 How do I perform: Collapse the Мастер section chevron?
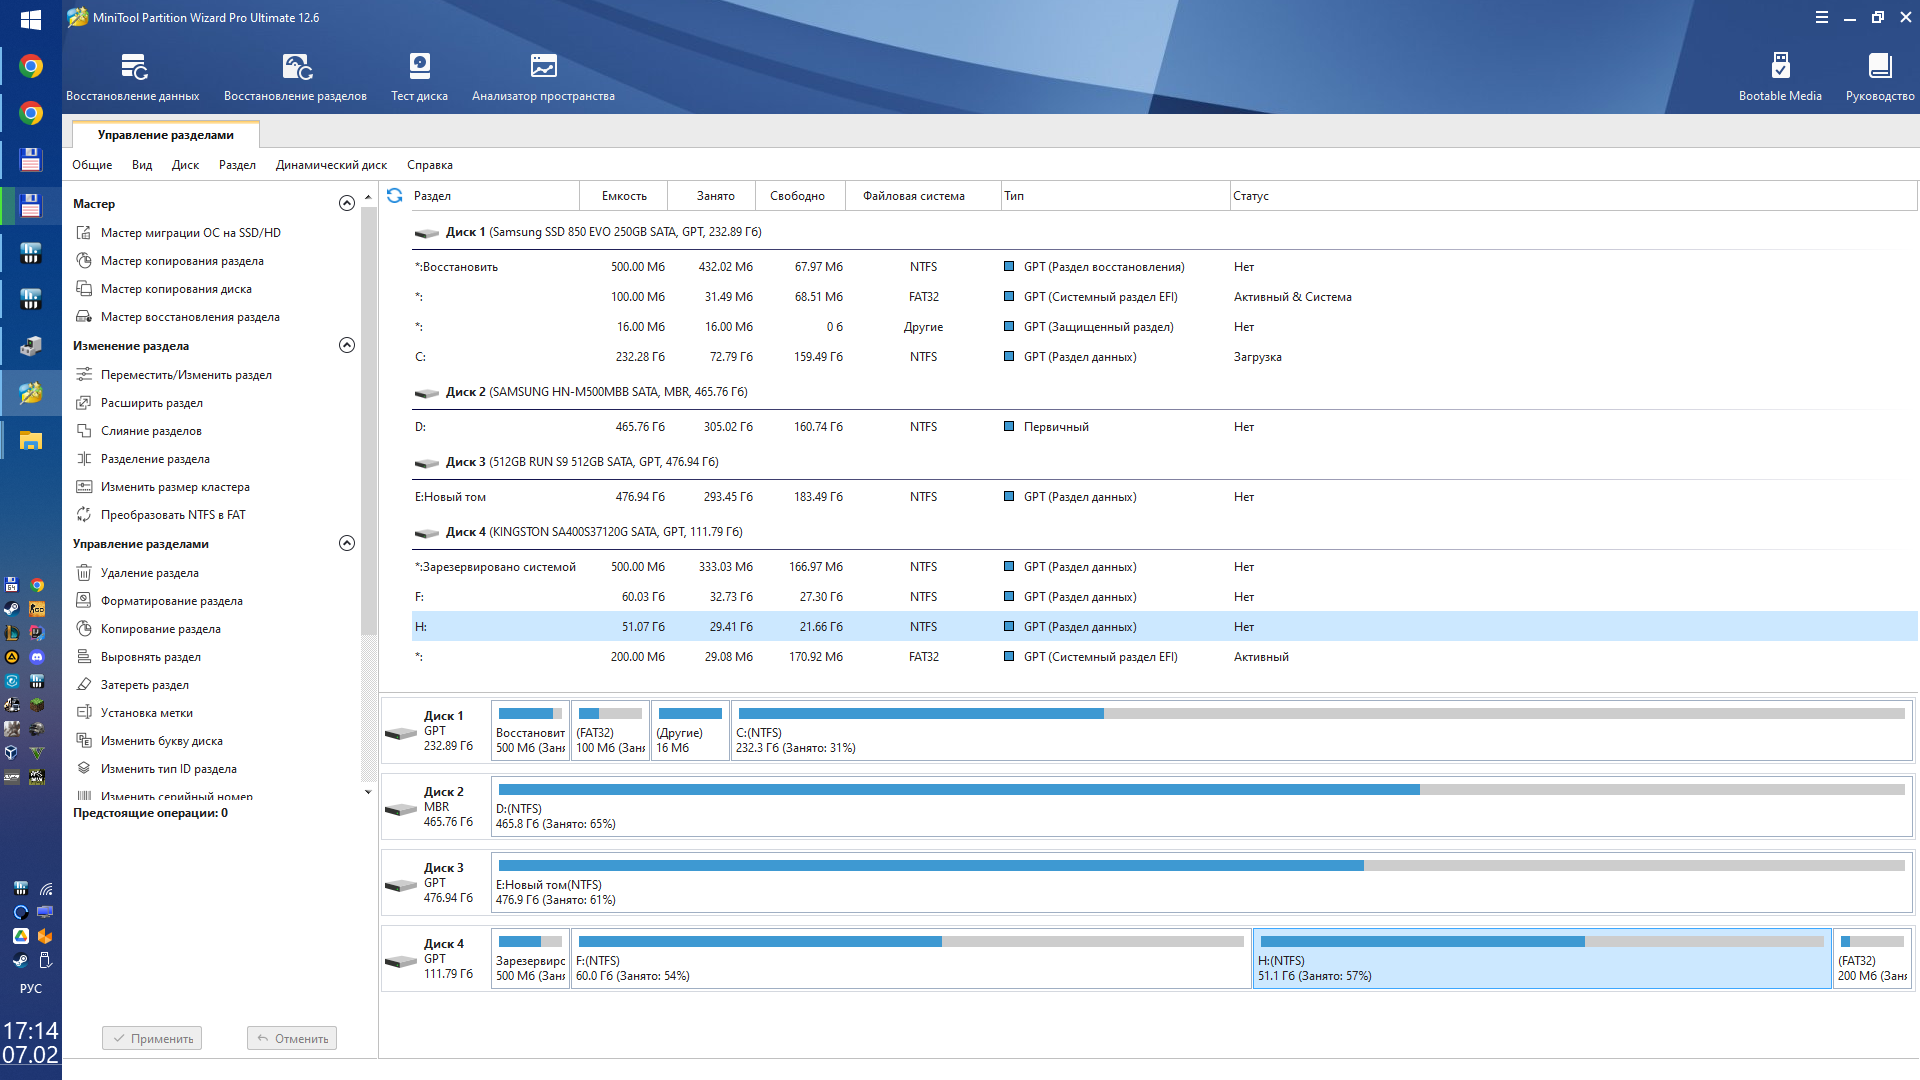[x=347, y=204]
